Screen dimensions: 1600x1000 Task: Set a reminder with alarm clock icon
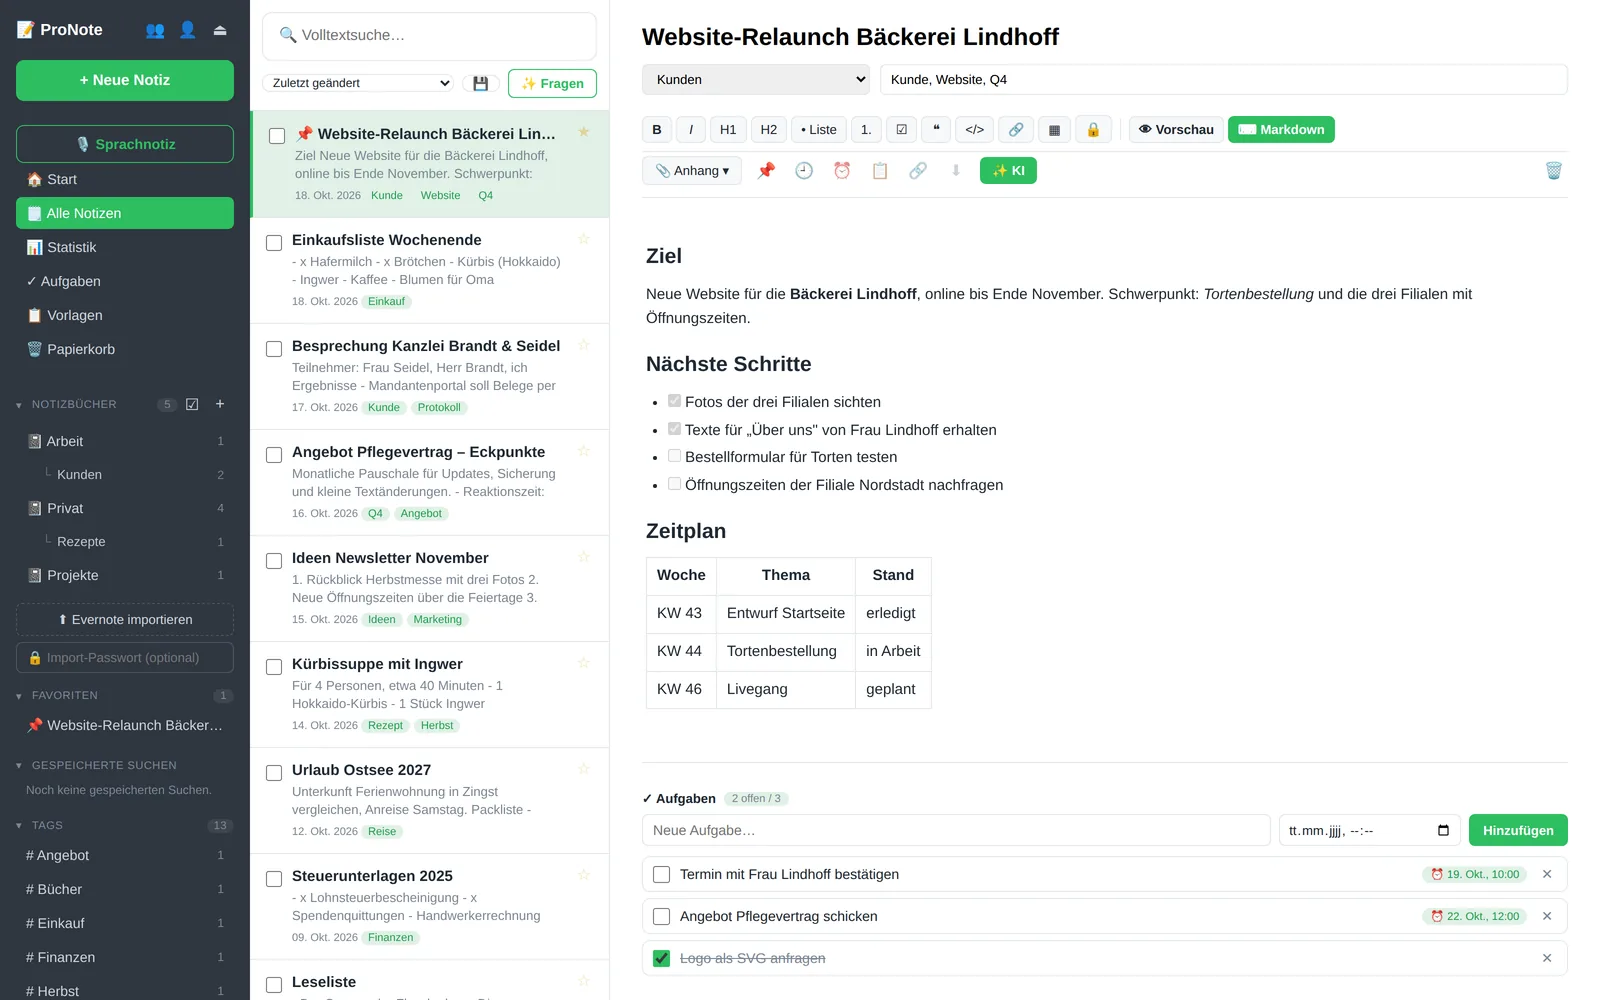tap(842, 171)
